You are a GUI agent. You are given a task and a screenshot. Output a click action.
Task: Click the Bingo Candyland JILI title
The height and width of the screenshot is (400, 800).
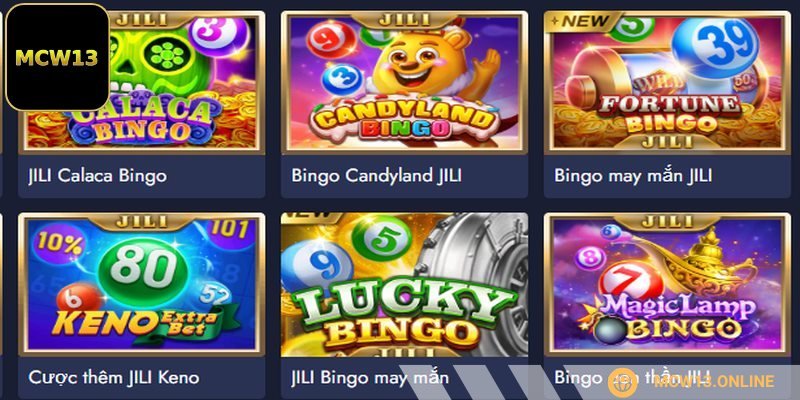pos(377,176)
